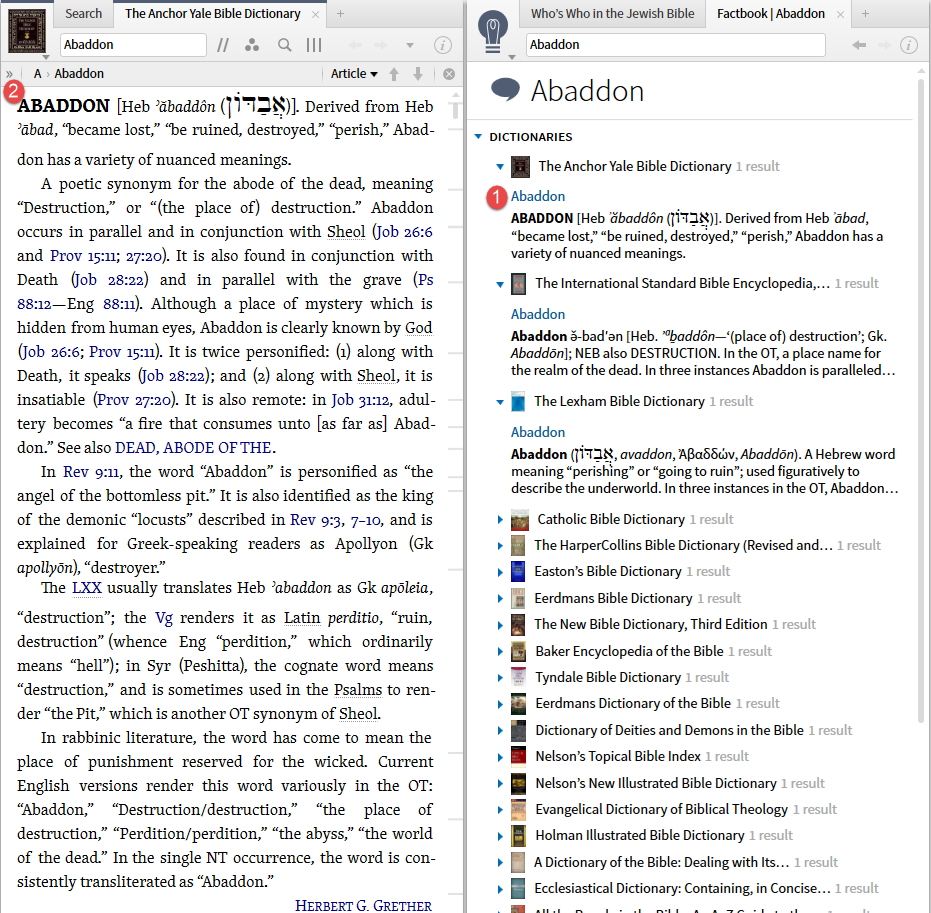Open the history dropdown arrow in dictionary toolbar
931x913 pixels.
click(409, 45)
